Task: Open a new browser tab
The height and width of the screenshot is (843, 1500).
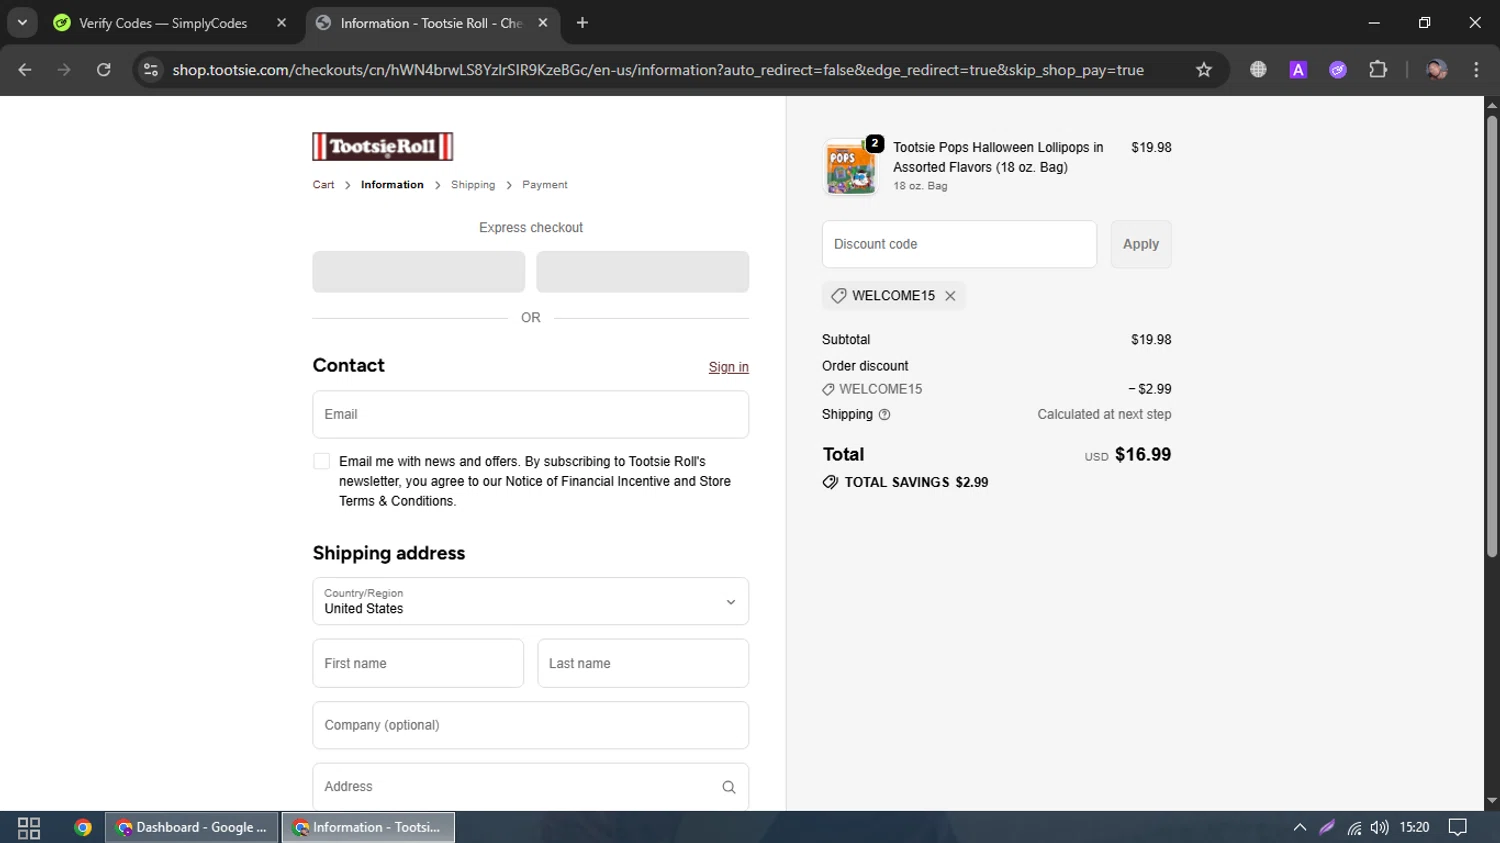Action: [582, 23]
